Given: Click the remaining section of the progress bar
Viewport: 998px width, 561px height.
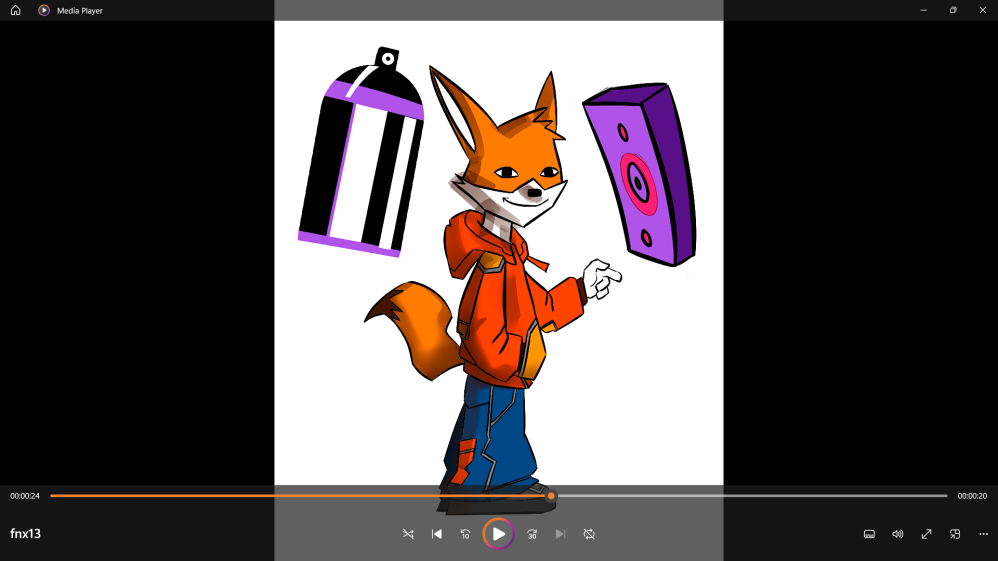Looking at the screenshot, I should (x=750, y=496).
